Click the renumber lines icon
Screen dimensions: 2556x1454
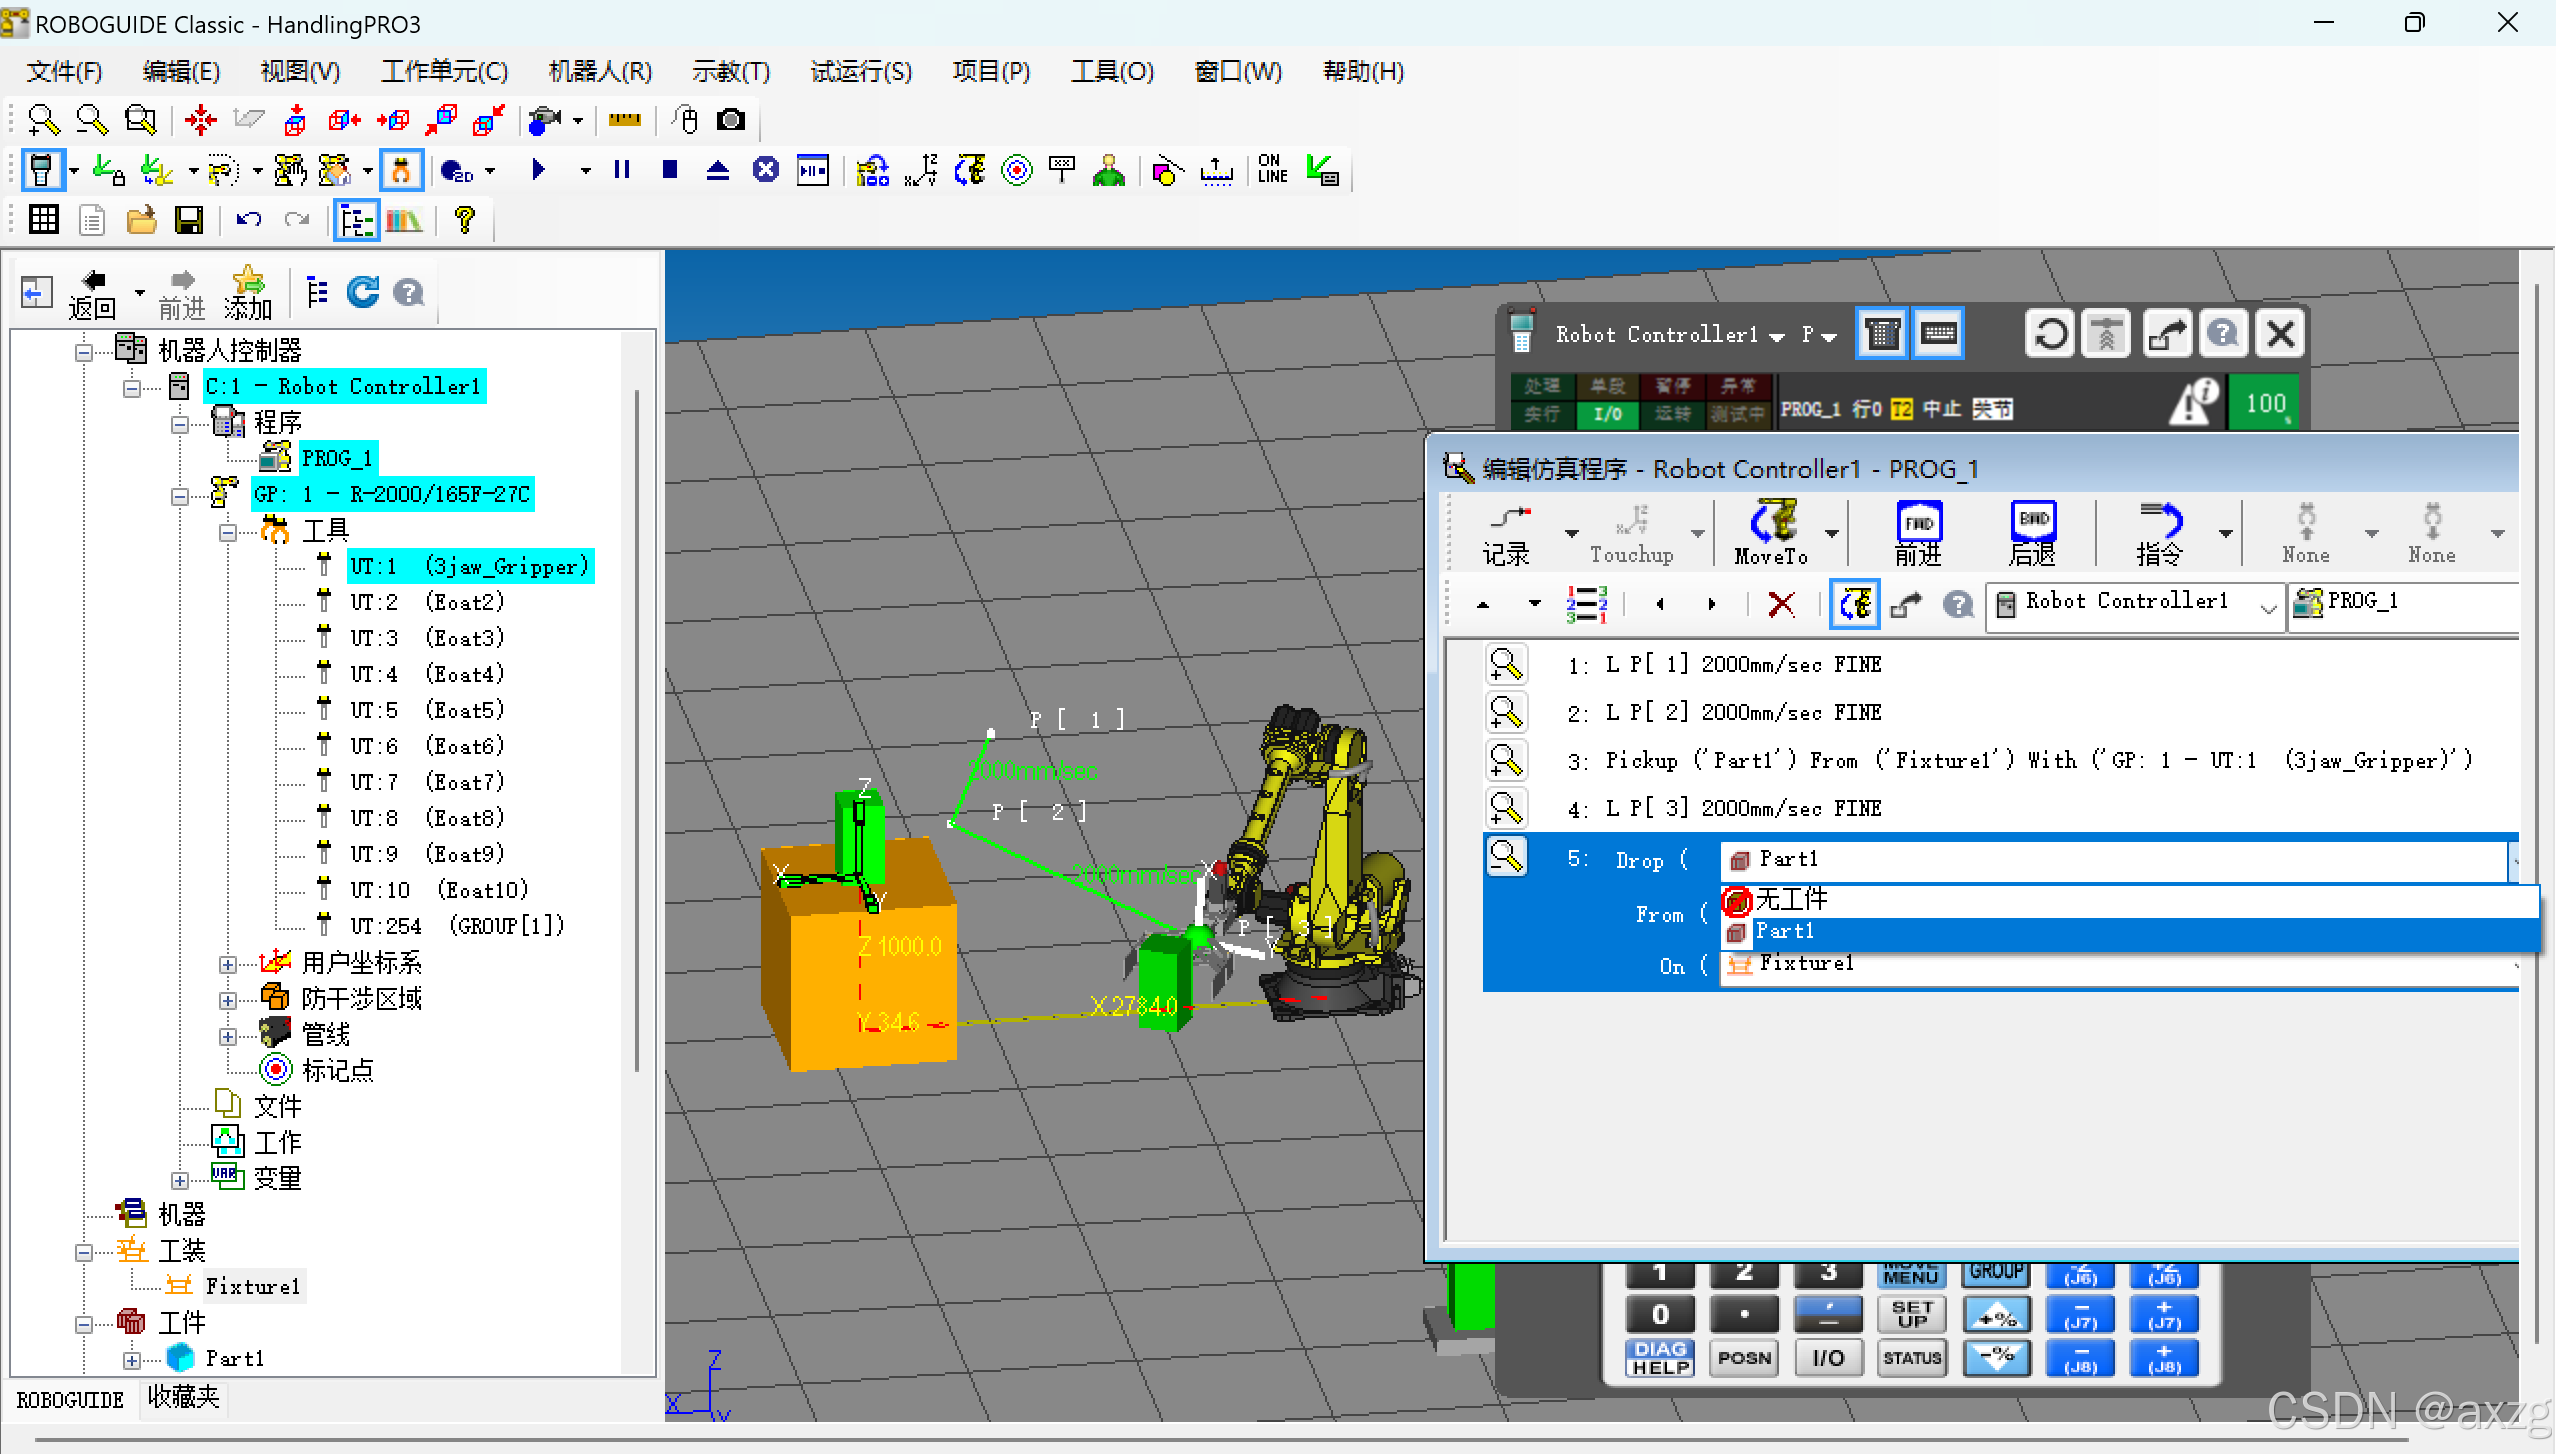[1587, 604]
